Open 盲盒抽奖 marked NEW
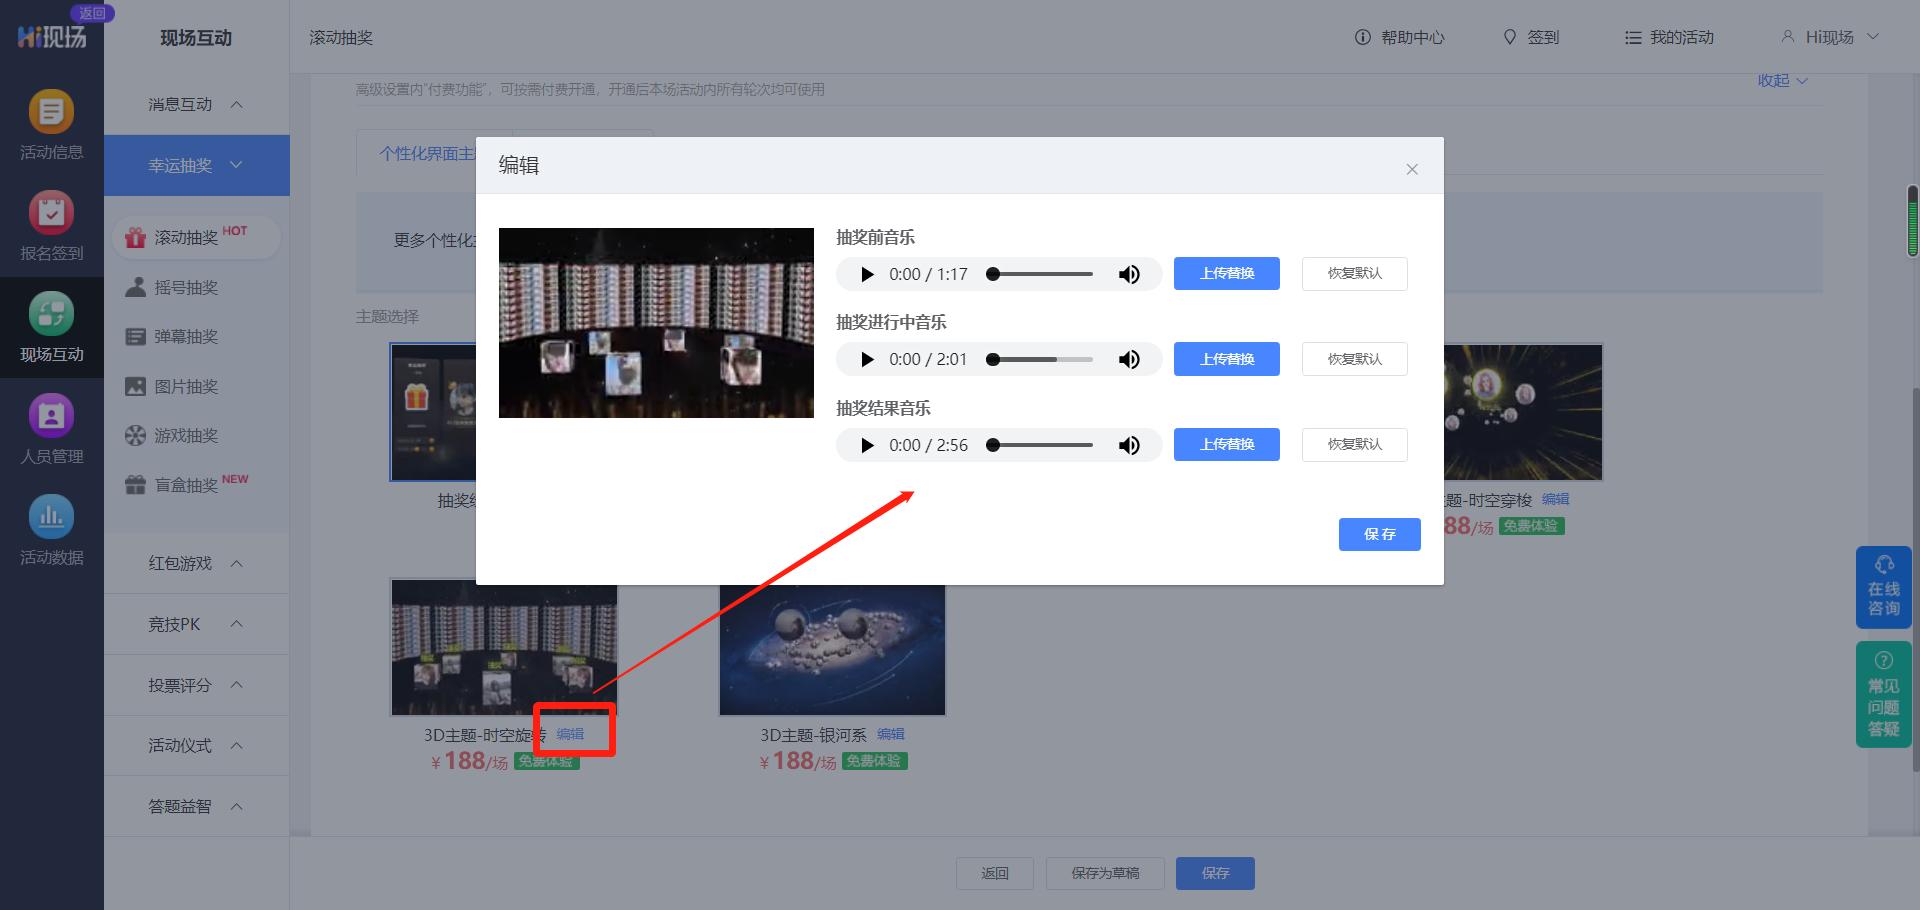The height and width of the screenshot is (910, 1920). [135, 485]
